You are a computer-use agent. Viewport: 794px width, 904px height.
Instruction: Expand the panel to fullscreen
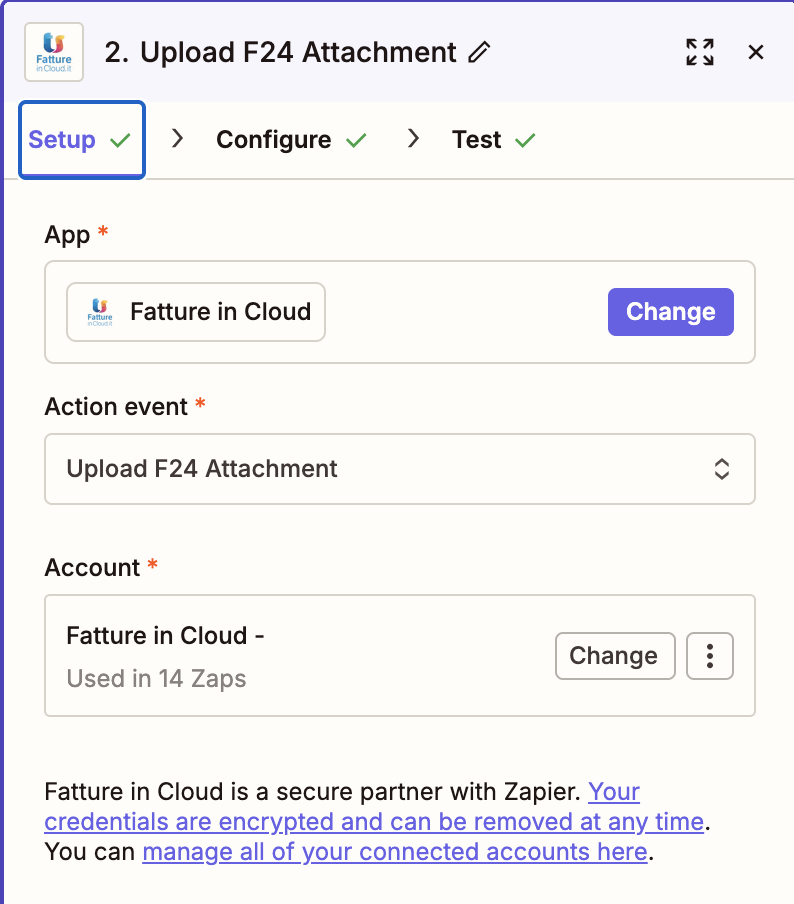[700, 51]
